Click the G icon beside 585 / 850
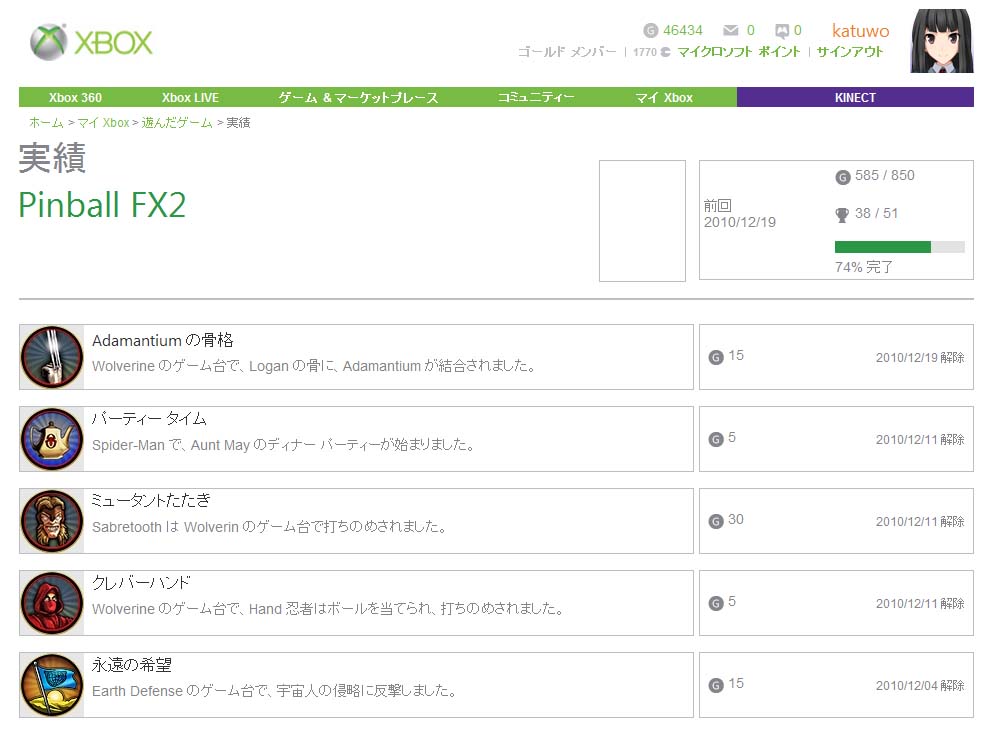The width and height of the screenshot is (989, 731). pos(843,177)
